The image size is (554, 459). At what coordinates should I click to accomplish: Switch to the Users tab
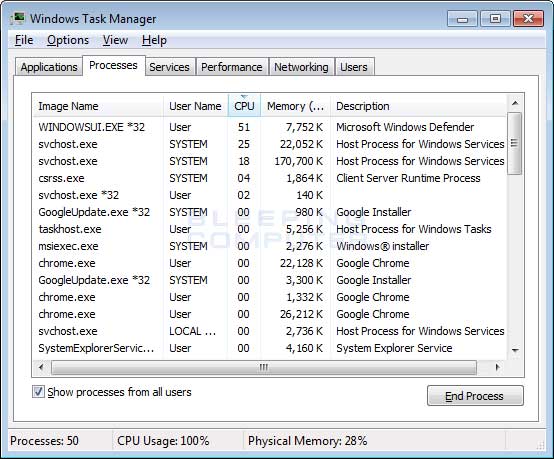click(x=354, y=67)
